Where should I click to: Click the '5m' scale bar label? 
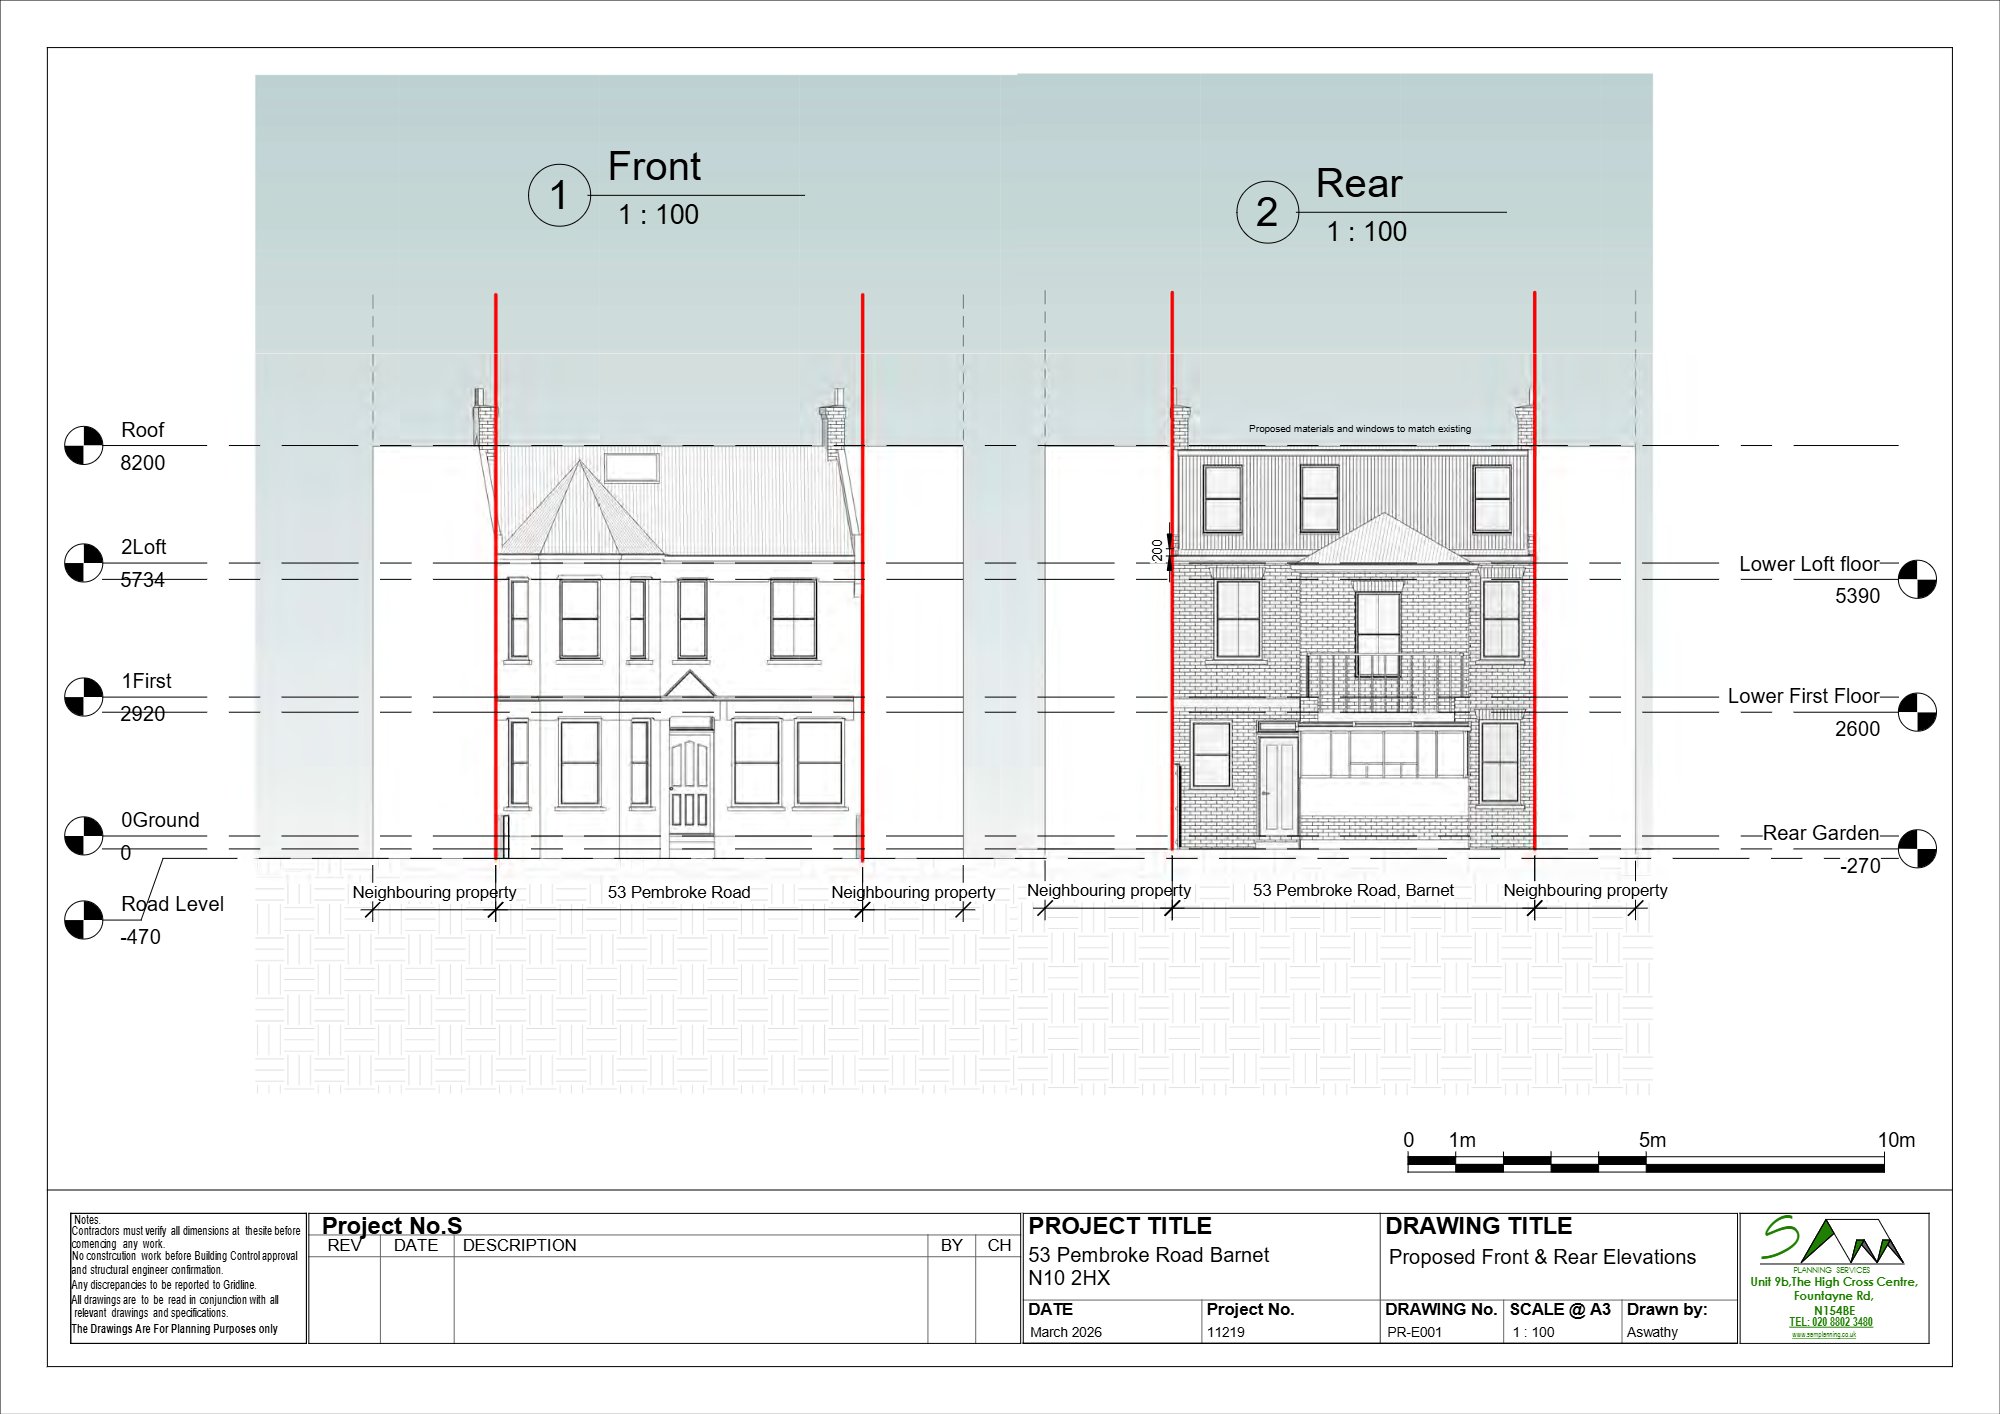coord(1652,1140)
